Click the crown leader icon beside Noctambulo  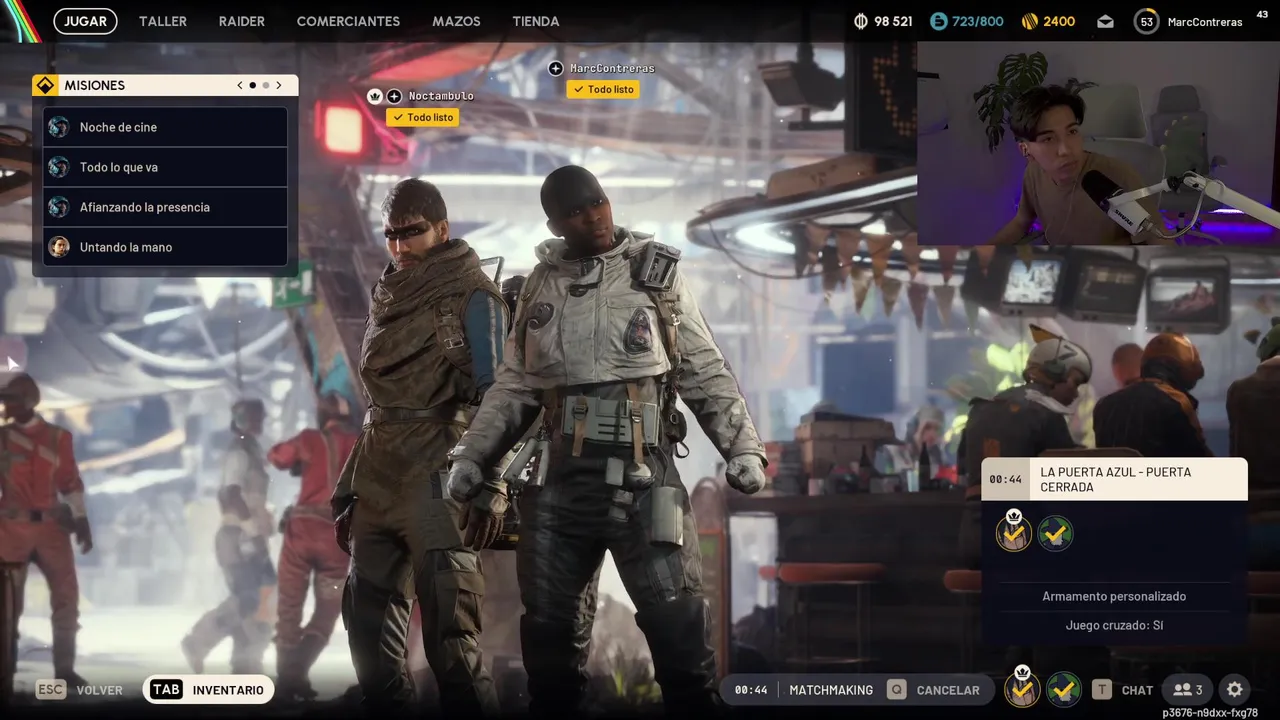coord(376,96)
